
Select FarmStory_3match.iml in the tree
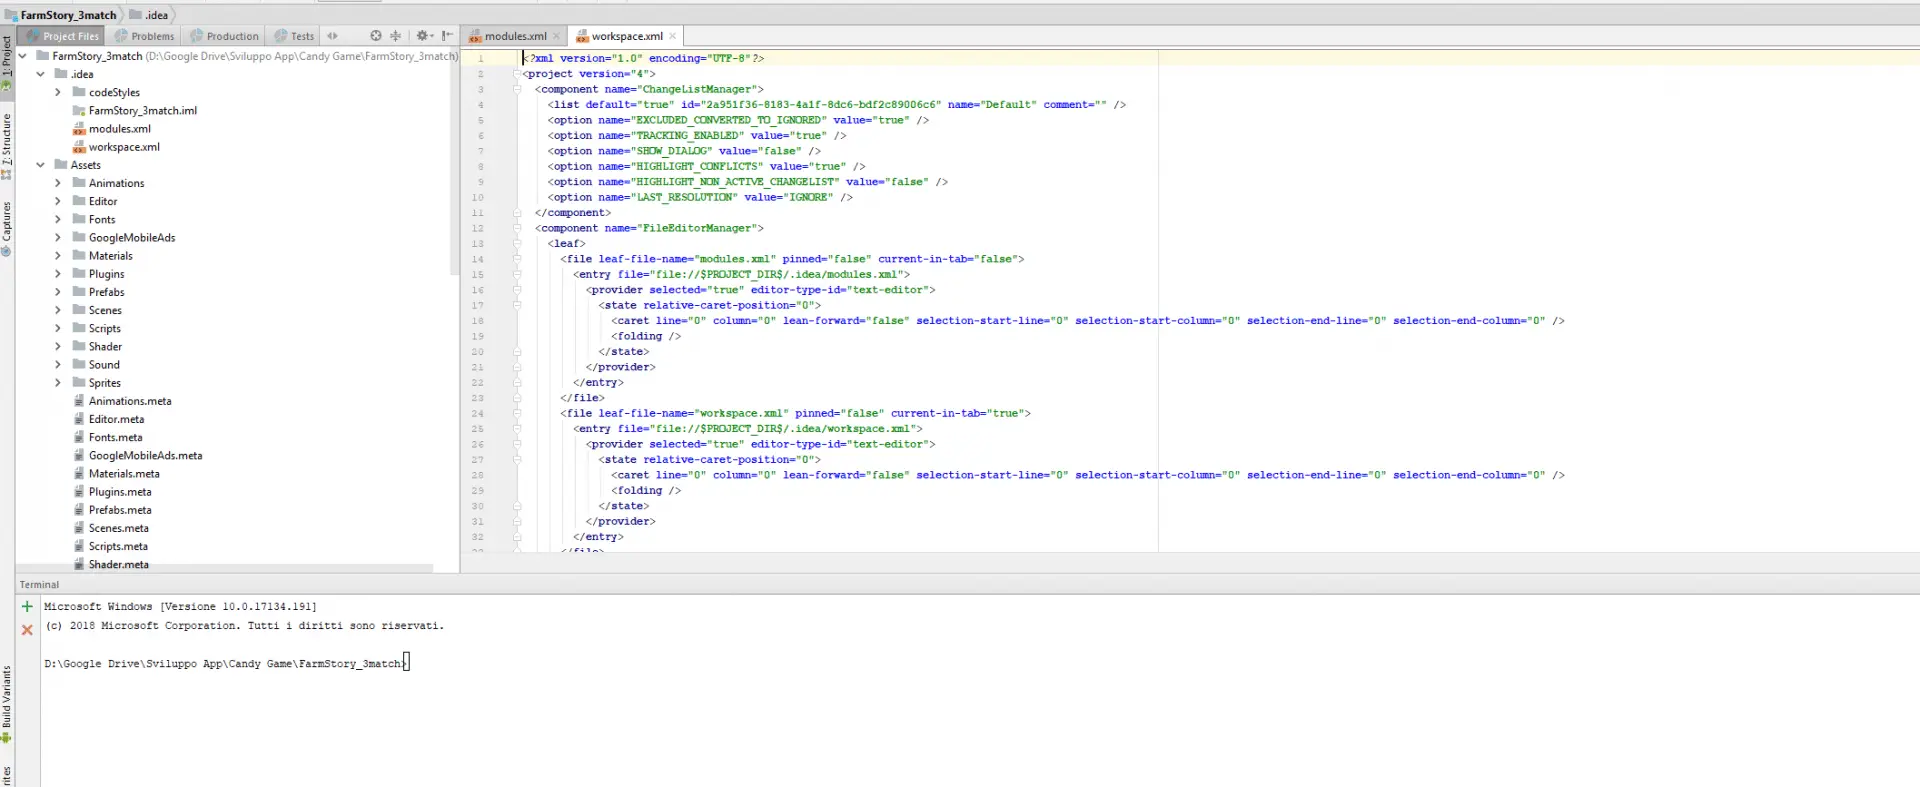143,110
